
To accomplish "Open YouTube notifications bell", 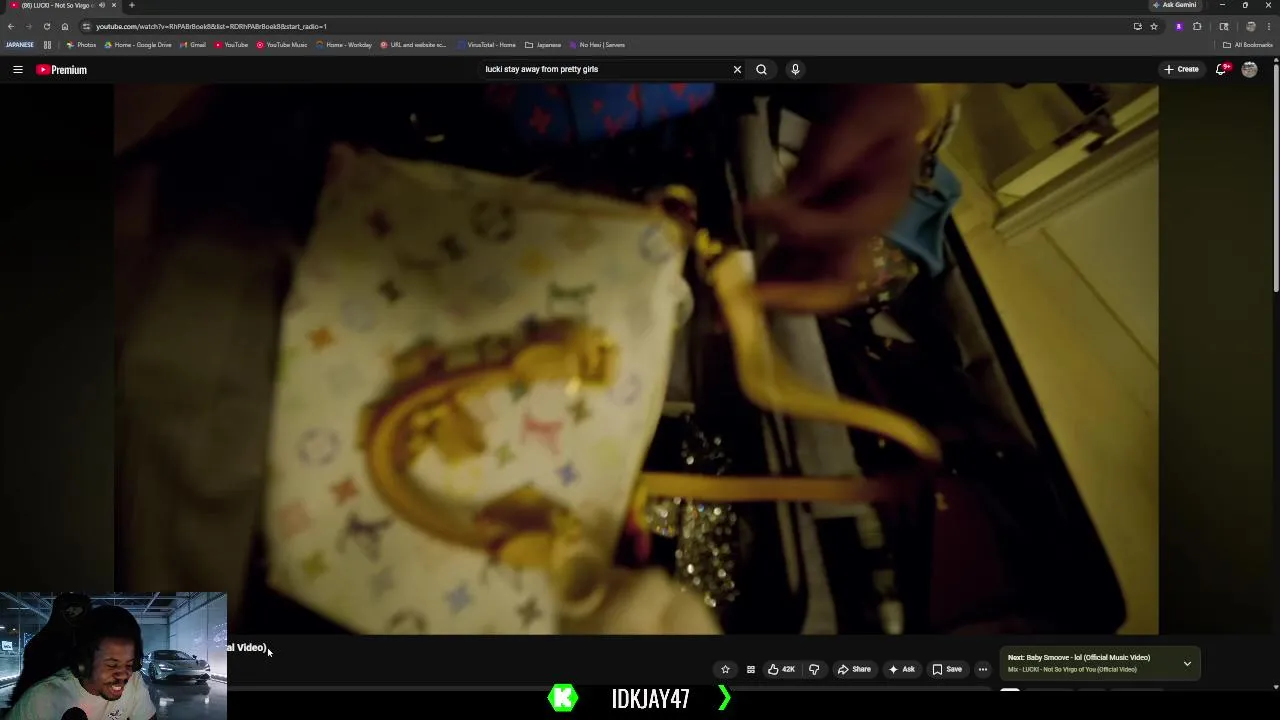I will tap(1221, 69).
